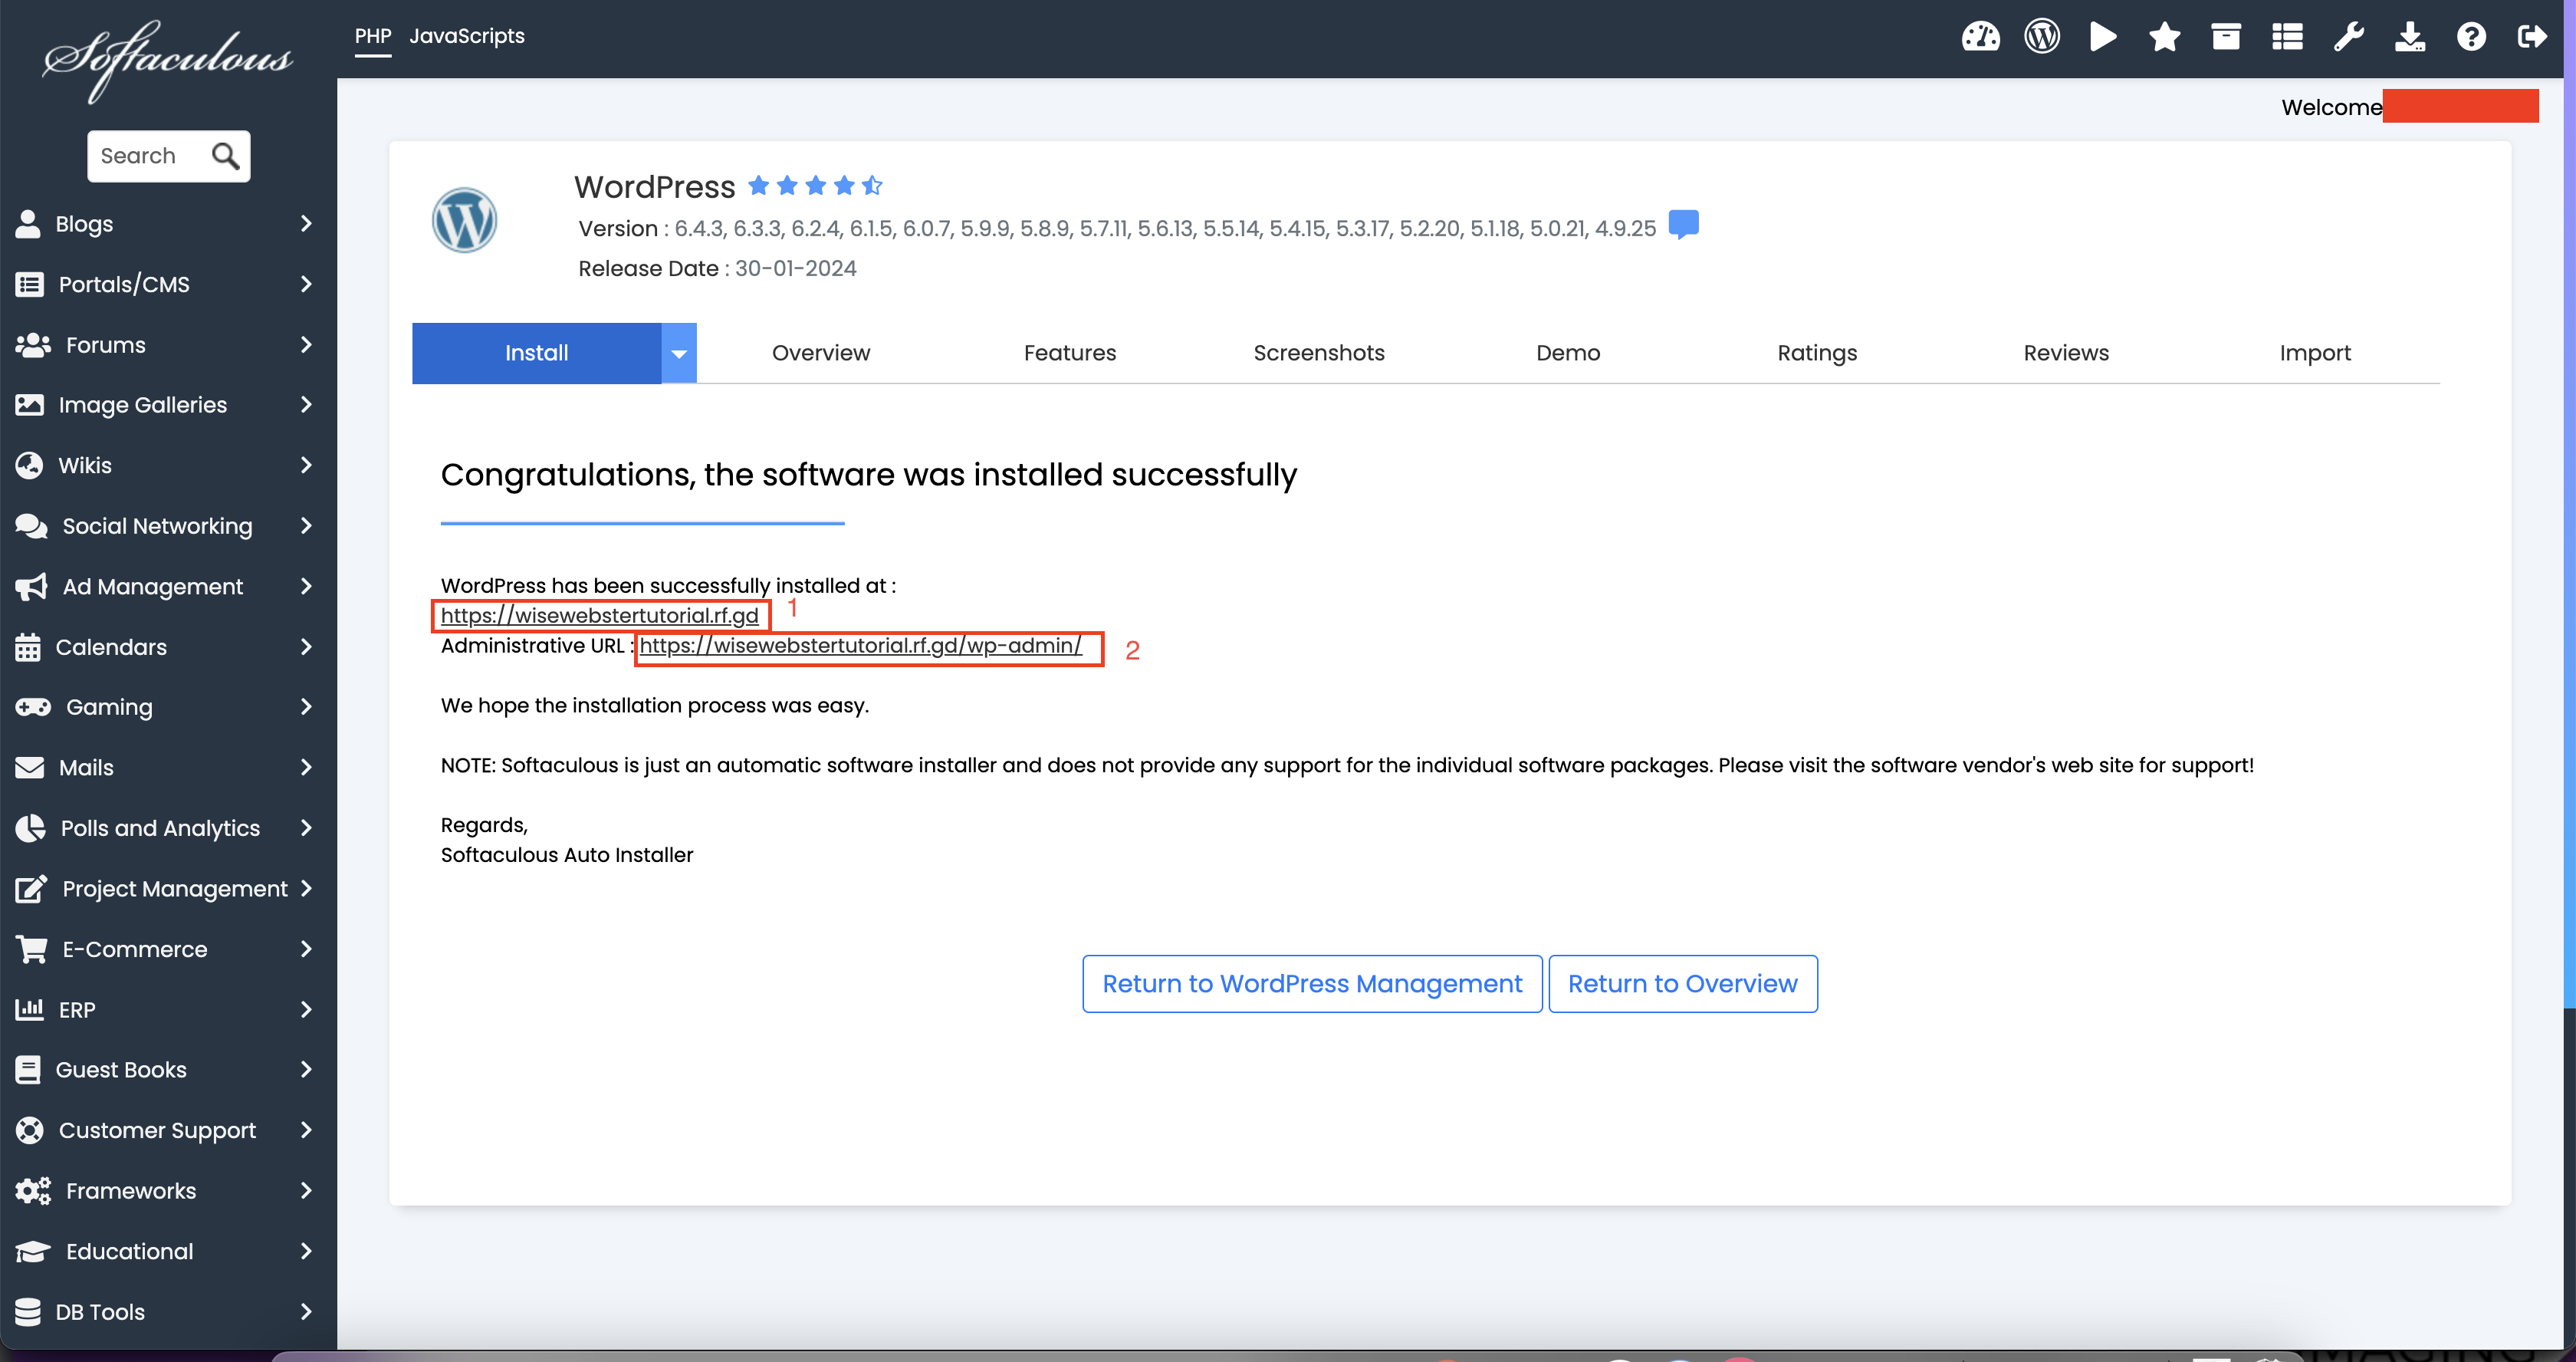
Task: Click Return to WordPress Management button
Action: (1311, 983)
